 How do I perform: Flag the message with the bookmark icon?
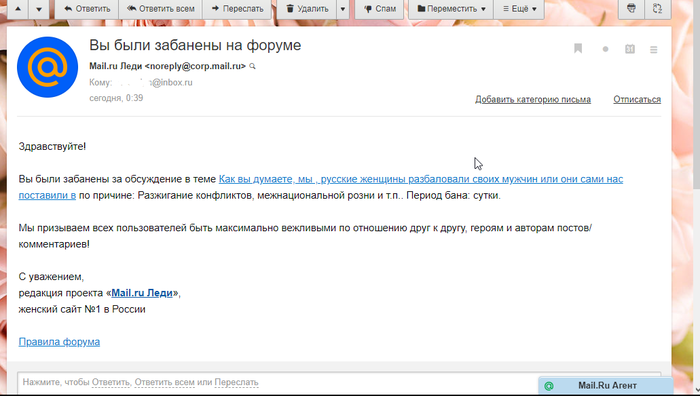pyautogui.click(x=578, y=49)
